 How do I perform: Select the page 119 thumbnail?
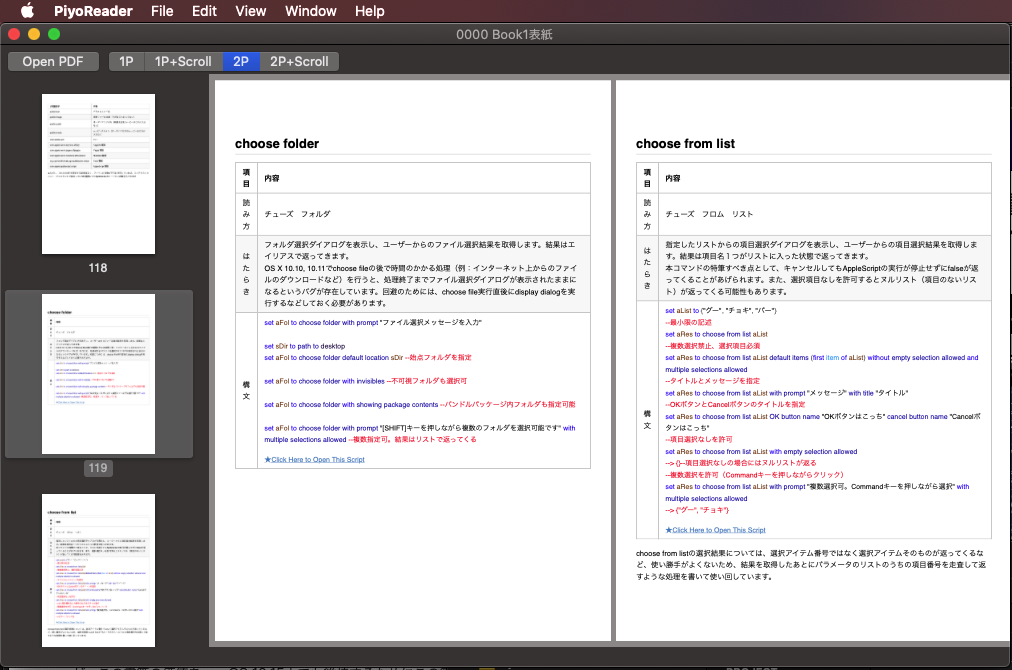point(98,373)
